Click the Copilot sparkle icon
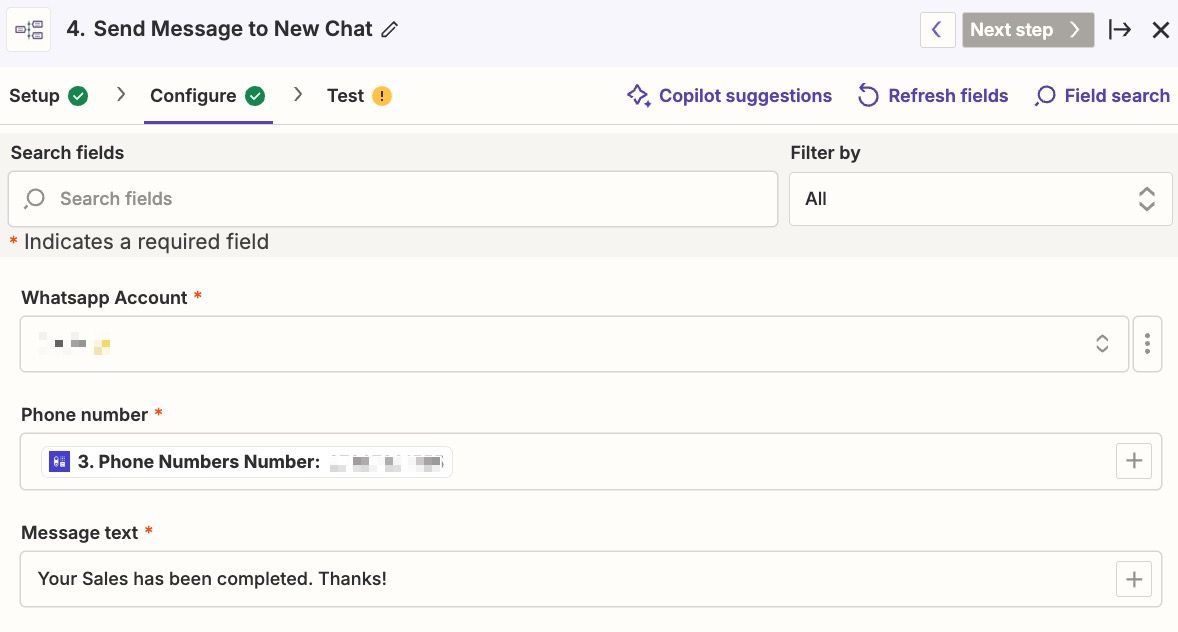The width and height of the screenshot is (1178, 632). click(x=639, y=95)
